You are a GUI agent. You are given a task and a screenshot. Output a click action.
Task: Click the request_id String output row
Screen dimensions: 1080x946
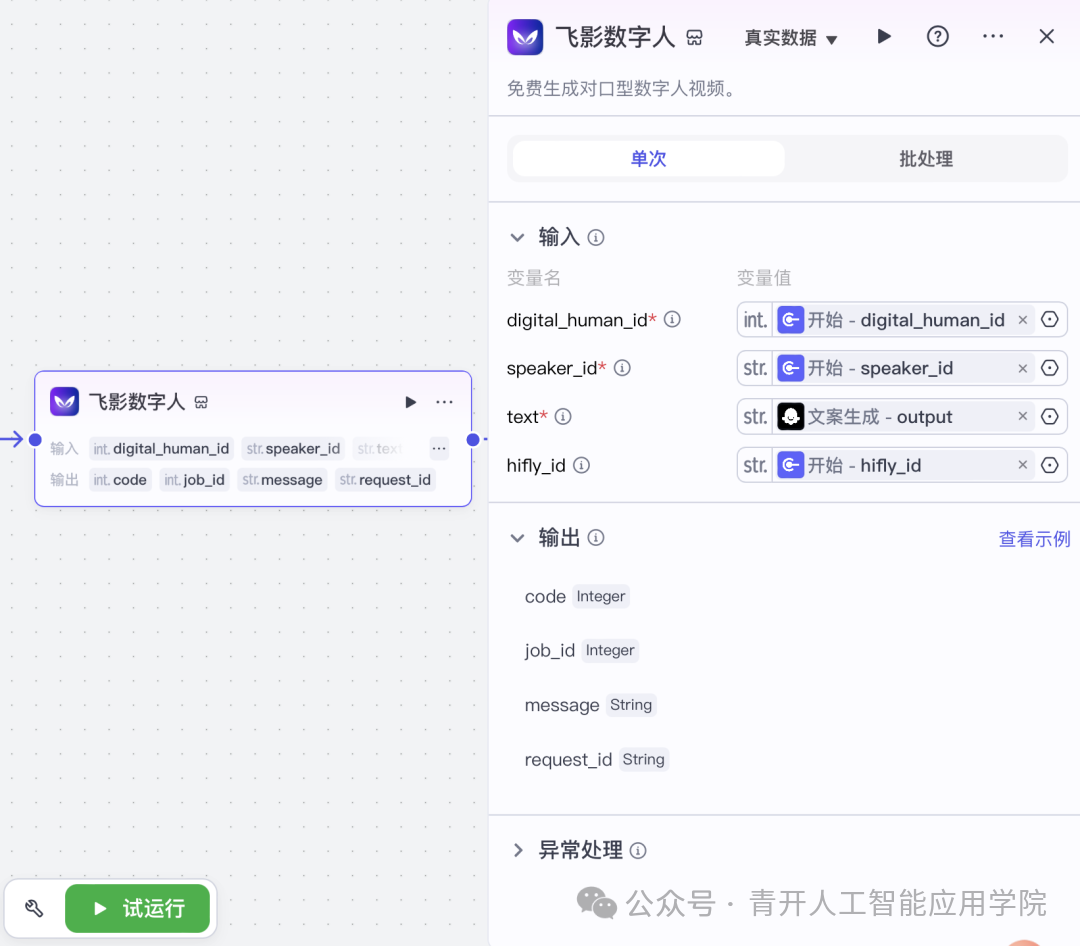596,759
